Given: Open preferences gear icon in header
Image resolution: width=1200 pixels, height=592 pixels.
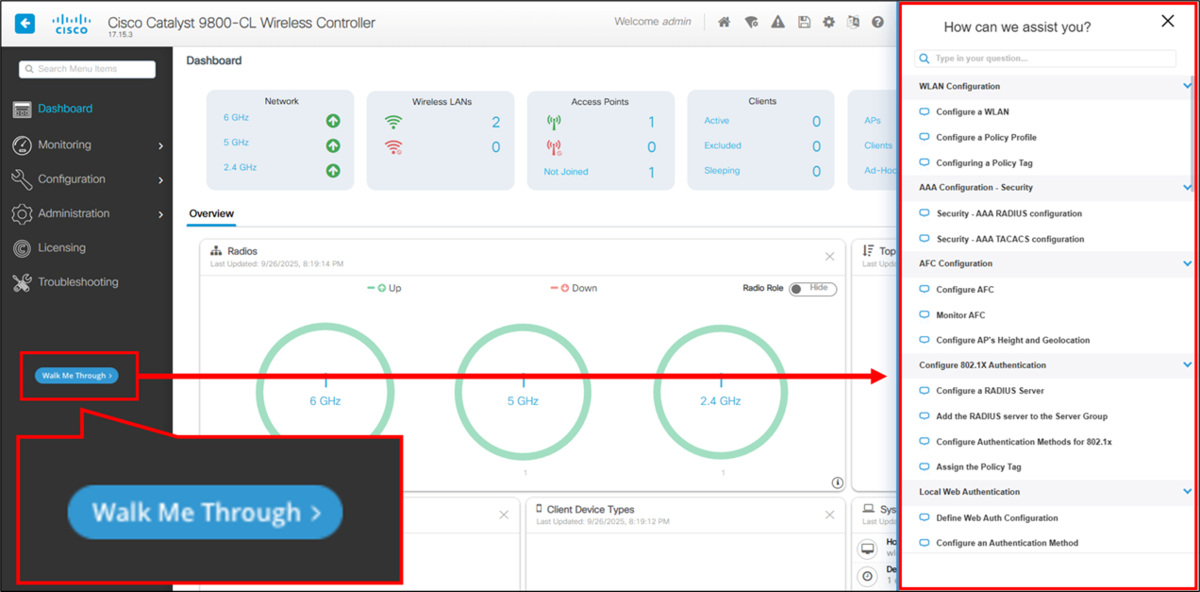Looking at the screenshot, I should (x=828, y=22).
